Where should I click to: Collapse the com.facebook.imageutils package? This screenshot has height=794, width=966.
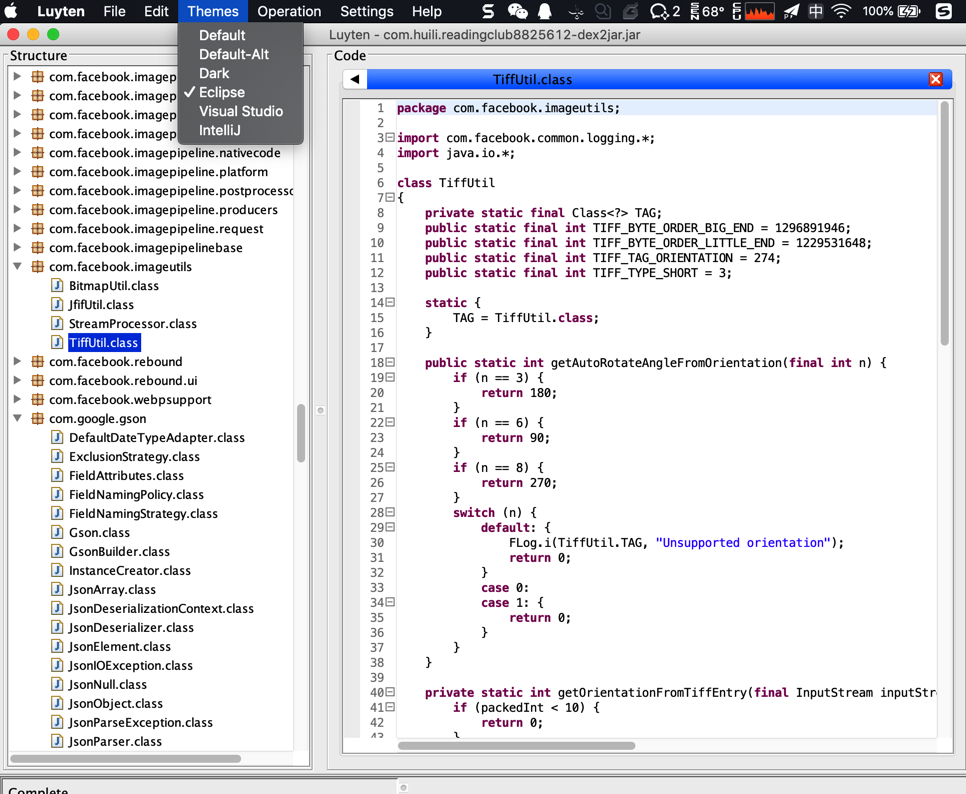tap(17, 266)
